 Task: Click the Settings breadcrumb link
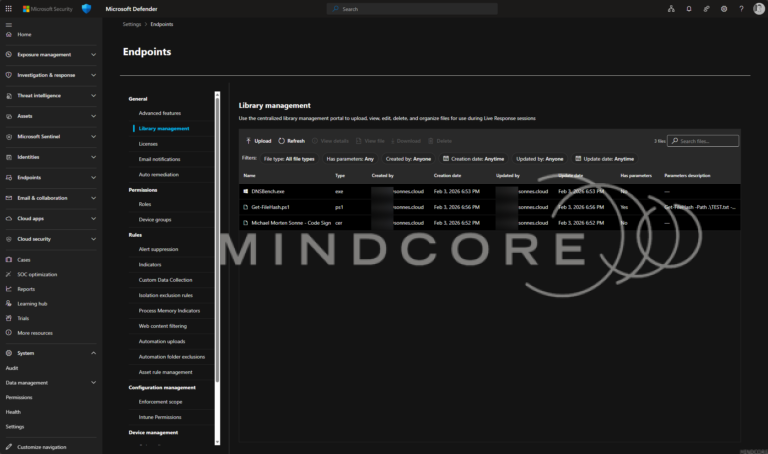(x=132, y=24)
